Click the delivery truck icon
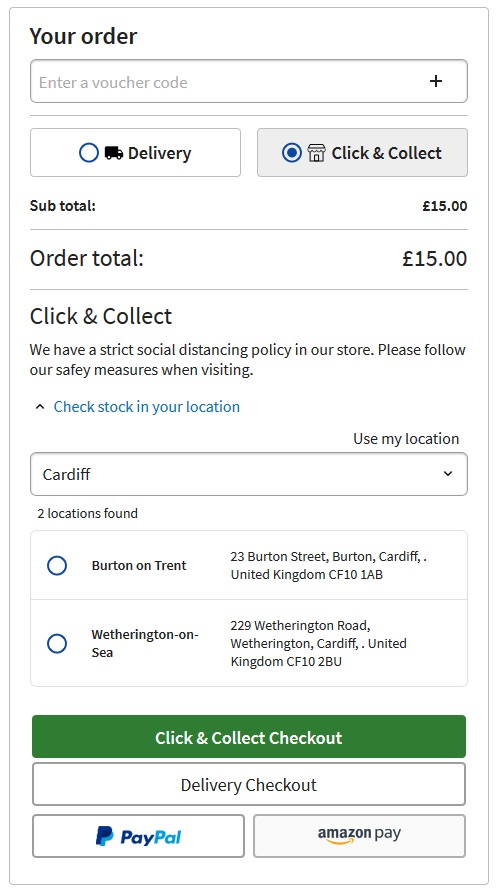The height and width of the screenshot is (892, 496). tap(114, 153)
